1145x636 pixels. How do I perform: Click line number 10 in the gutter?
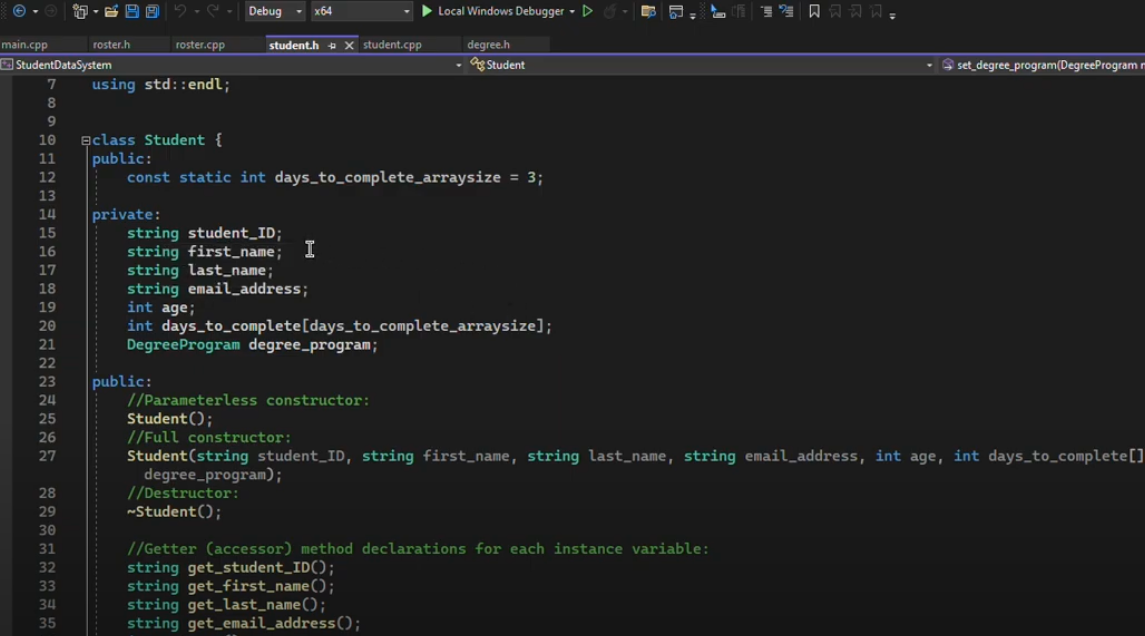(x=47, y=140)
